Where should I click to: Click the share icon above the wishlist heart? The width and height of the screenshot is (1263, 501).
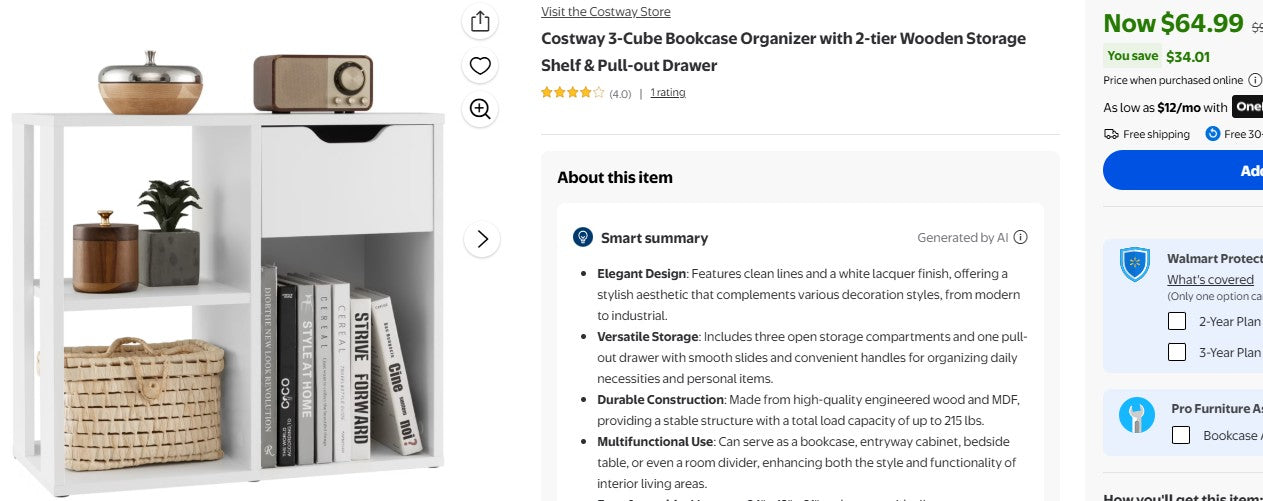coord(480,21)
